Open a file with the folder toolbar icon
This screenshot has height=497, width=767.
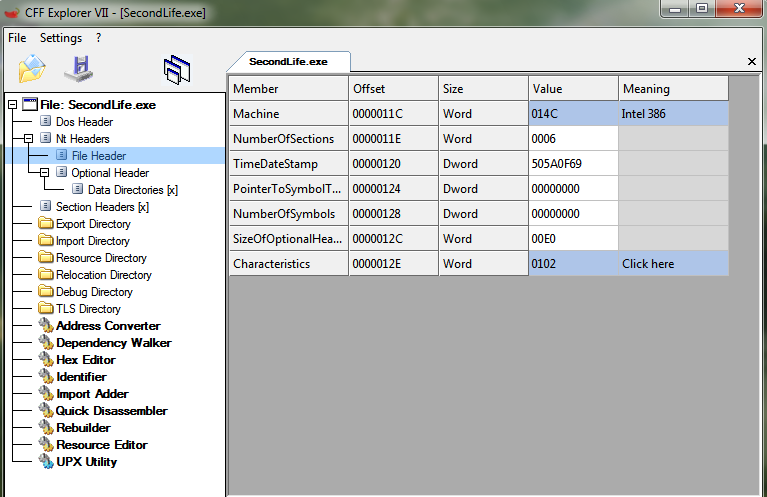tap(32, 68)
